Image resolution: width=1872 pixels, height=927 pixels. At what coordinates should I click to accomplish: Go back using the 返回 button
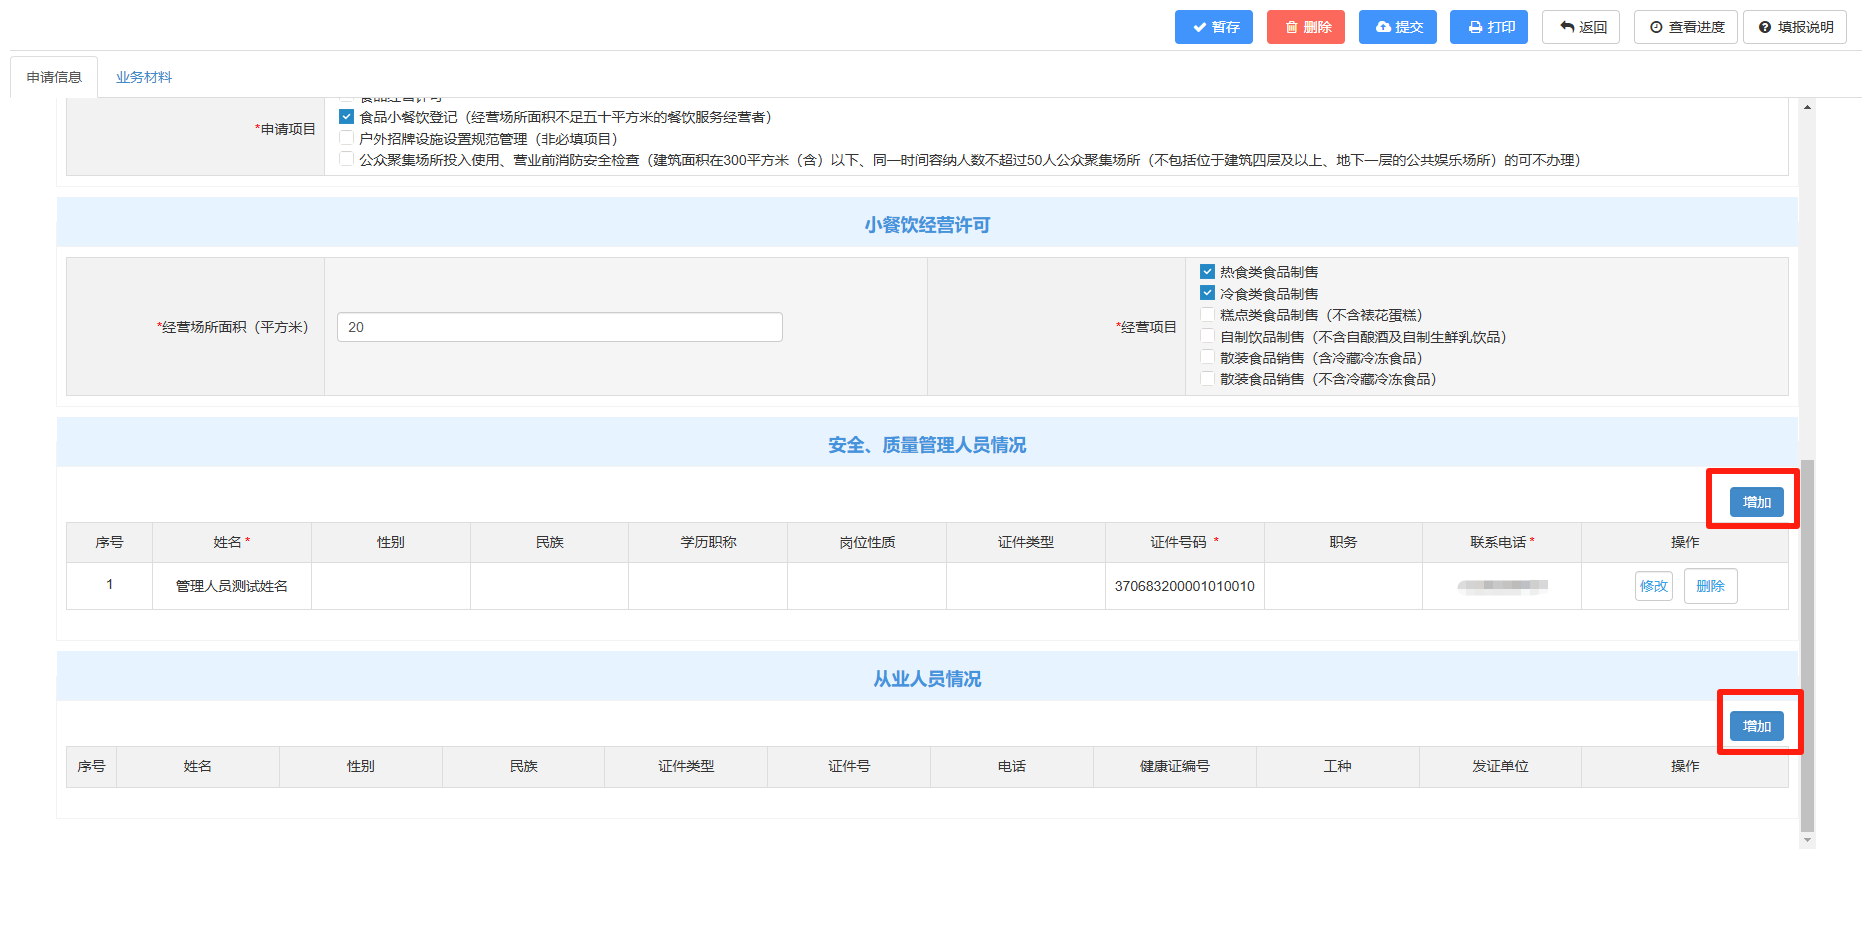tap(1580, 27)
